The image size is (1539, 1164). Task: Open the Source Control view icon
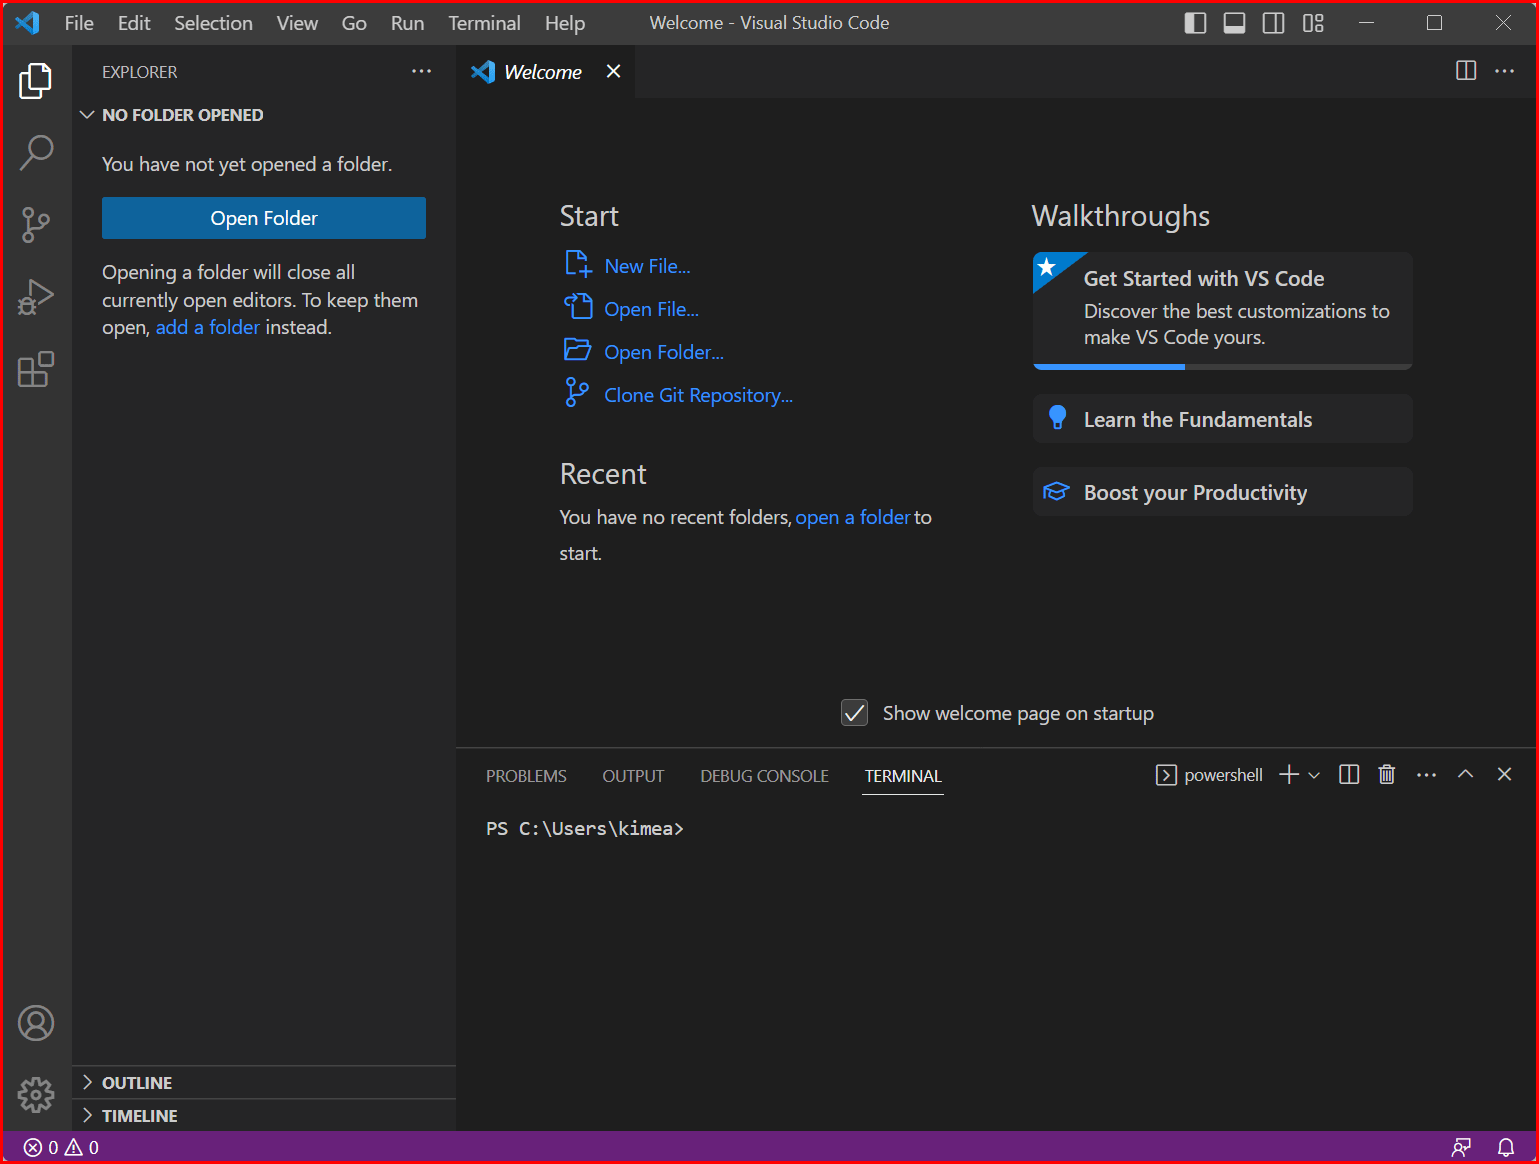36,225
